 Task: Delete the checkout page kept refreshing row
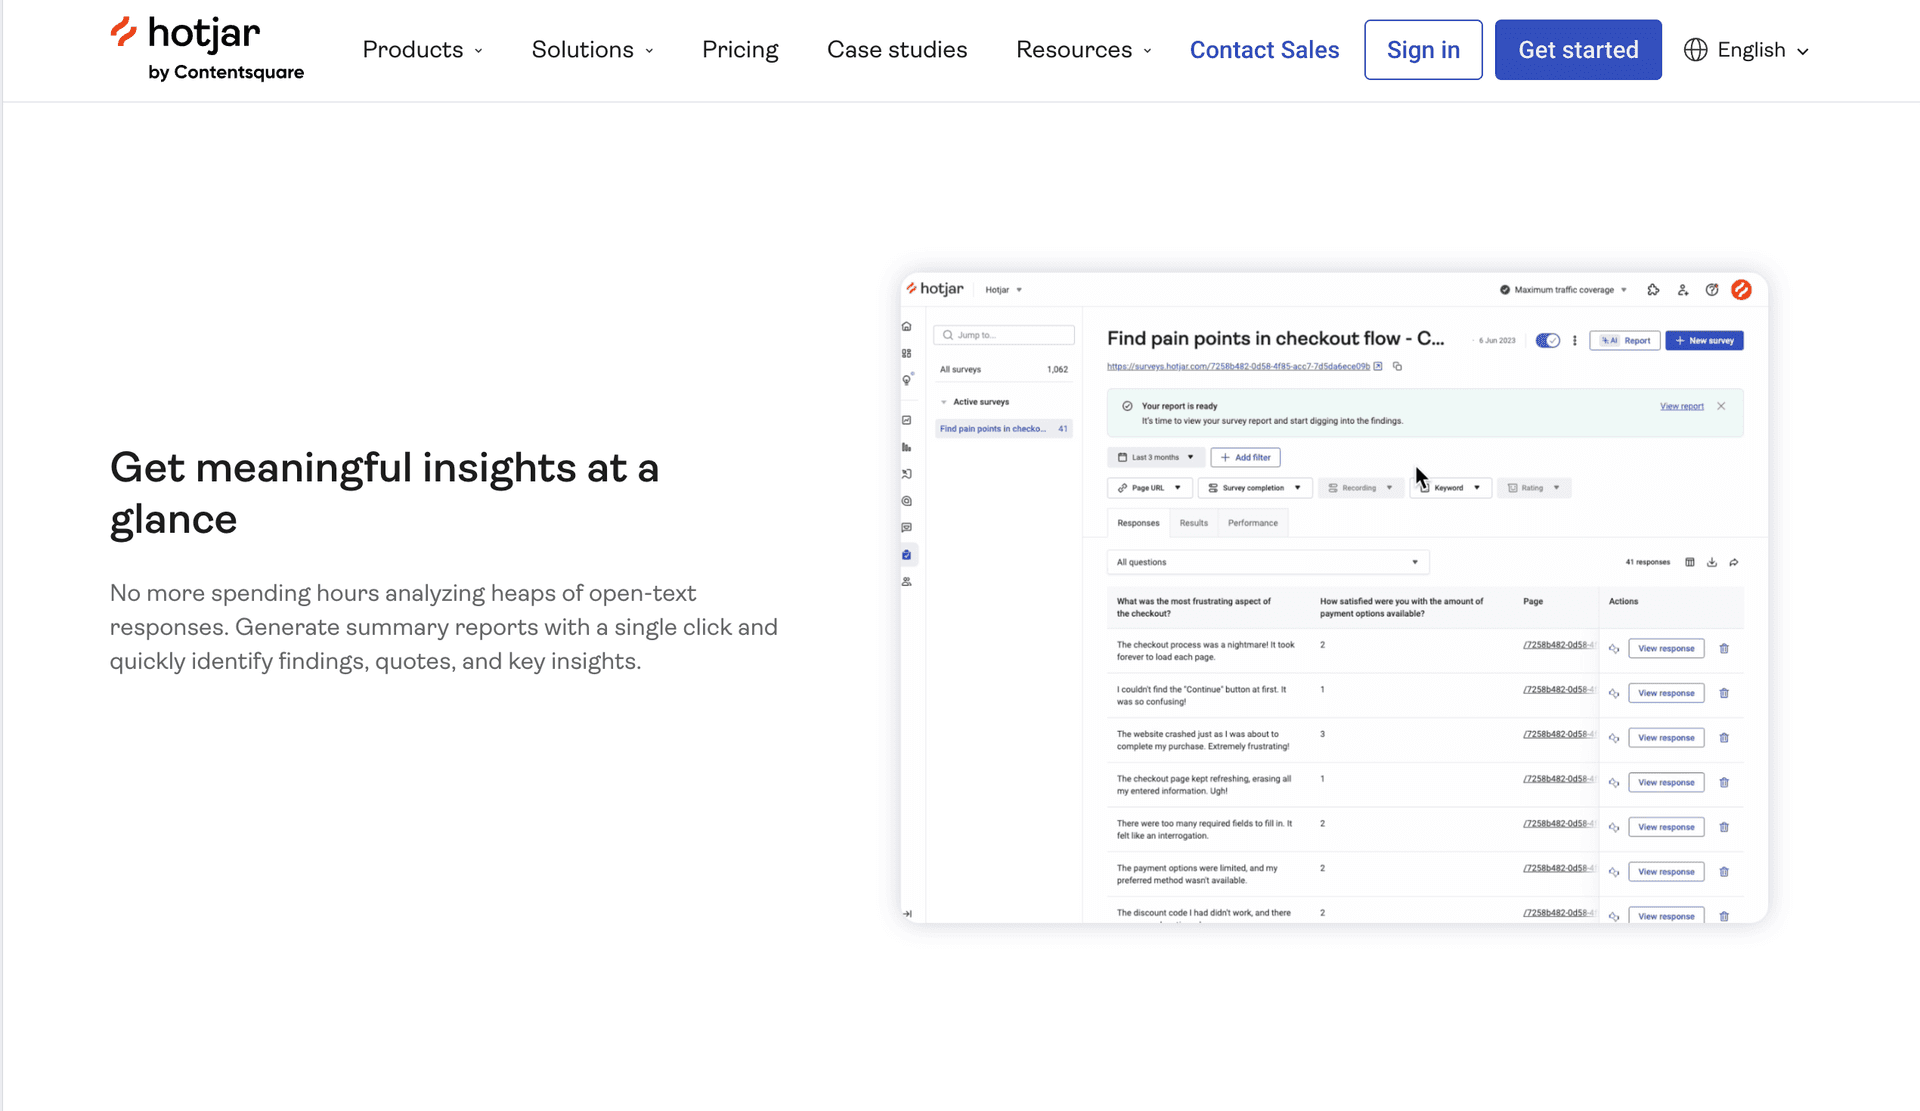coord(1724,783)
